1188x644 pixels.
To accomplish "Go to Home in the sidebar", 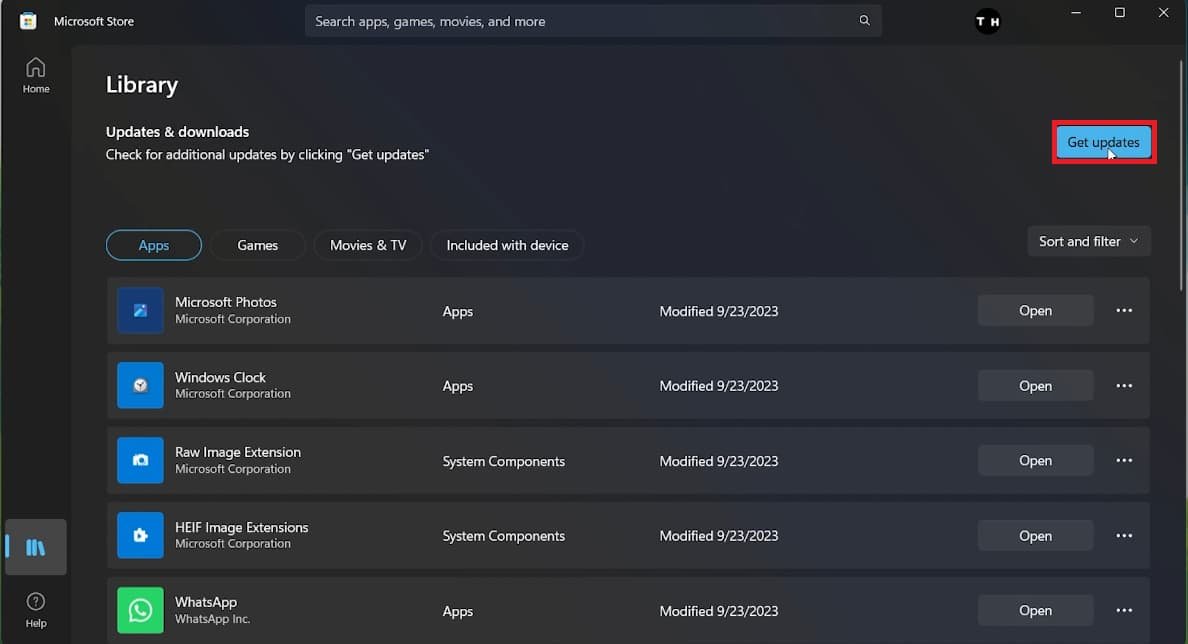I will coord(36,76).
